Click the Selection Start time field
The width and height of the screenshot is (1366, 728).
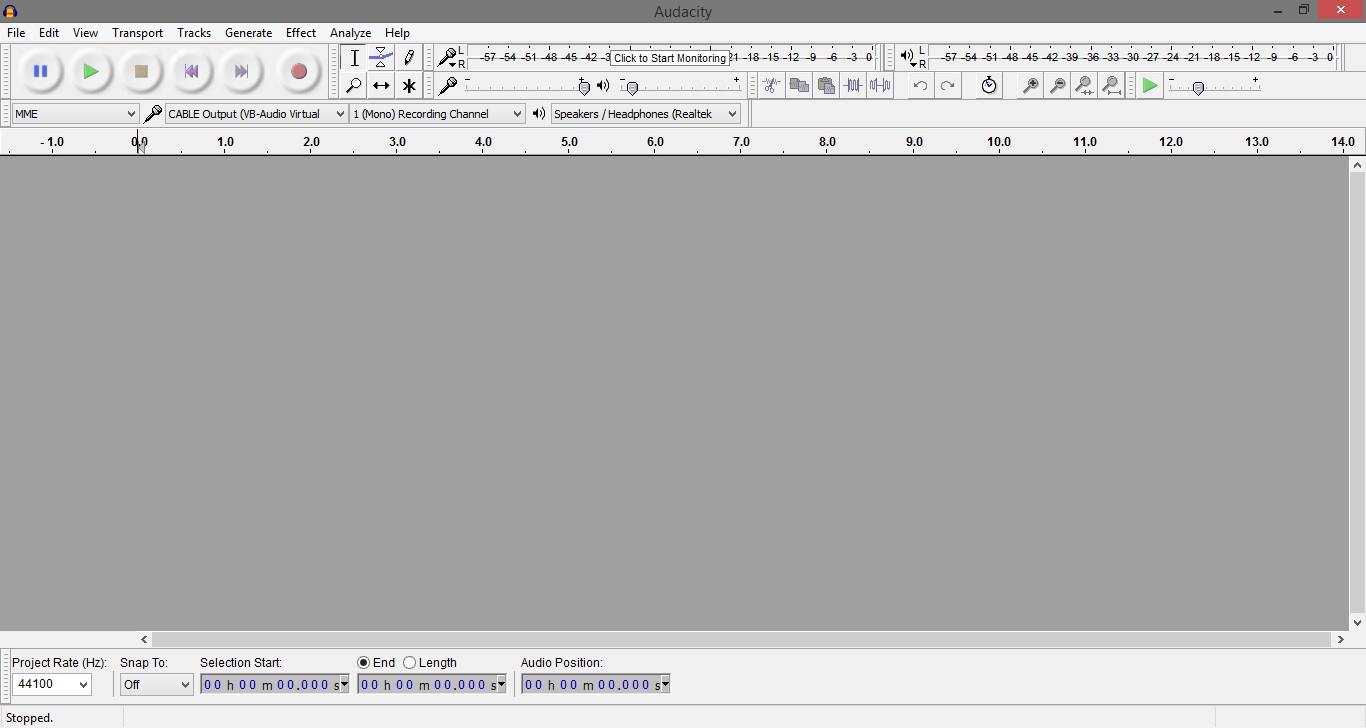275,685
